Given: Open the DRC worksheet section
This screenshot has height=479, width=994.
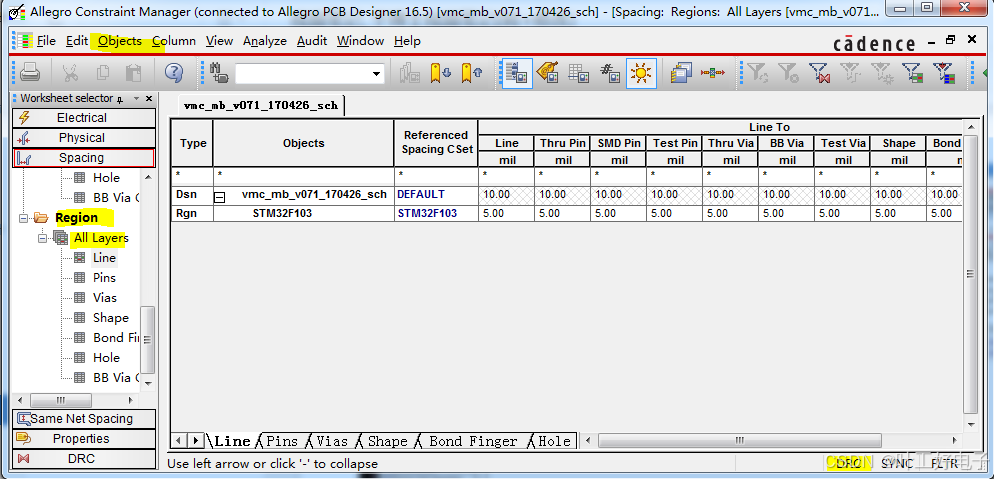Looking at the screenshot, I should 84,459.
